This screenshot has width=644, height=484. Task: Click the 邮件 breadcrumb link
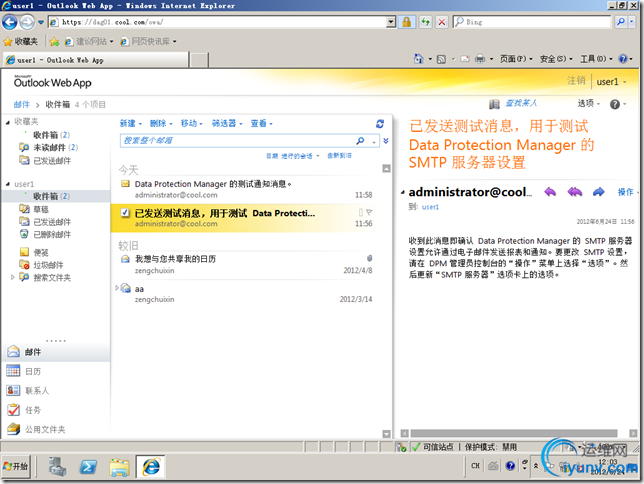(x=21, y=104)
